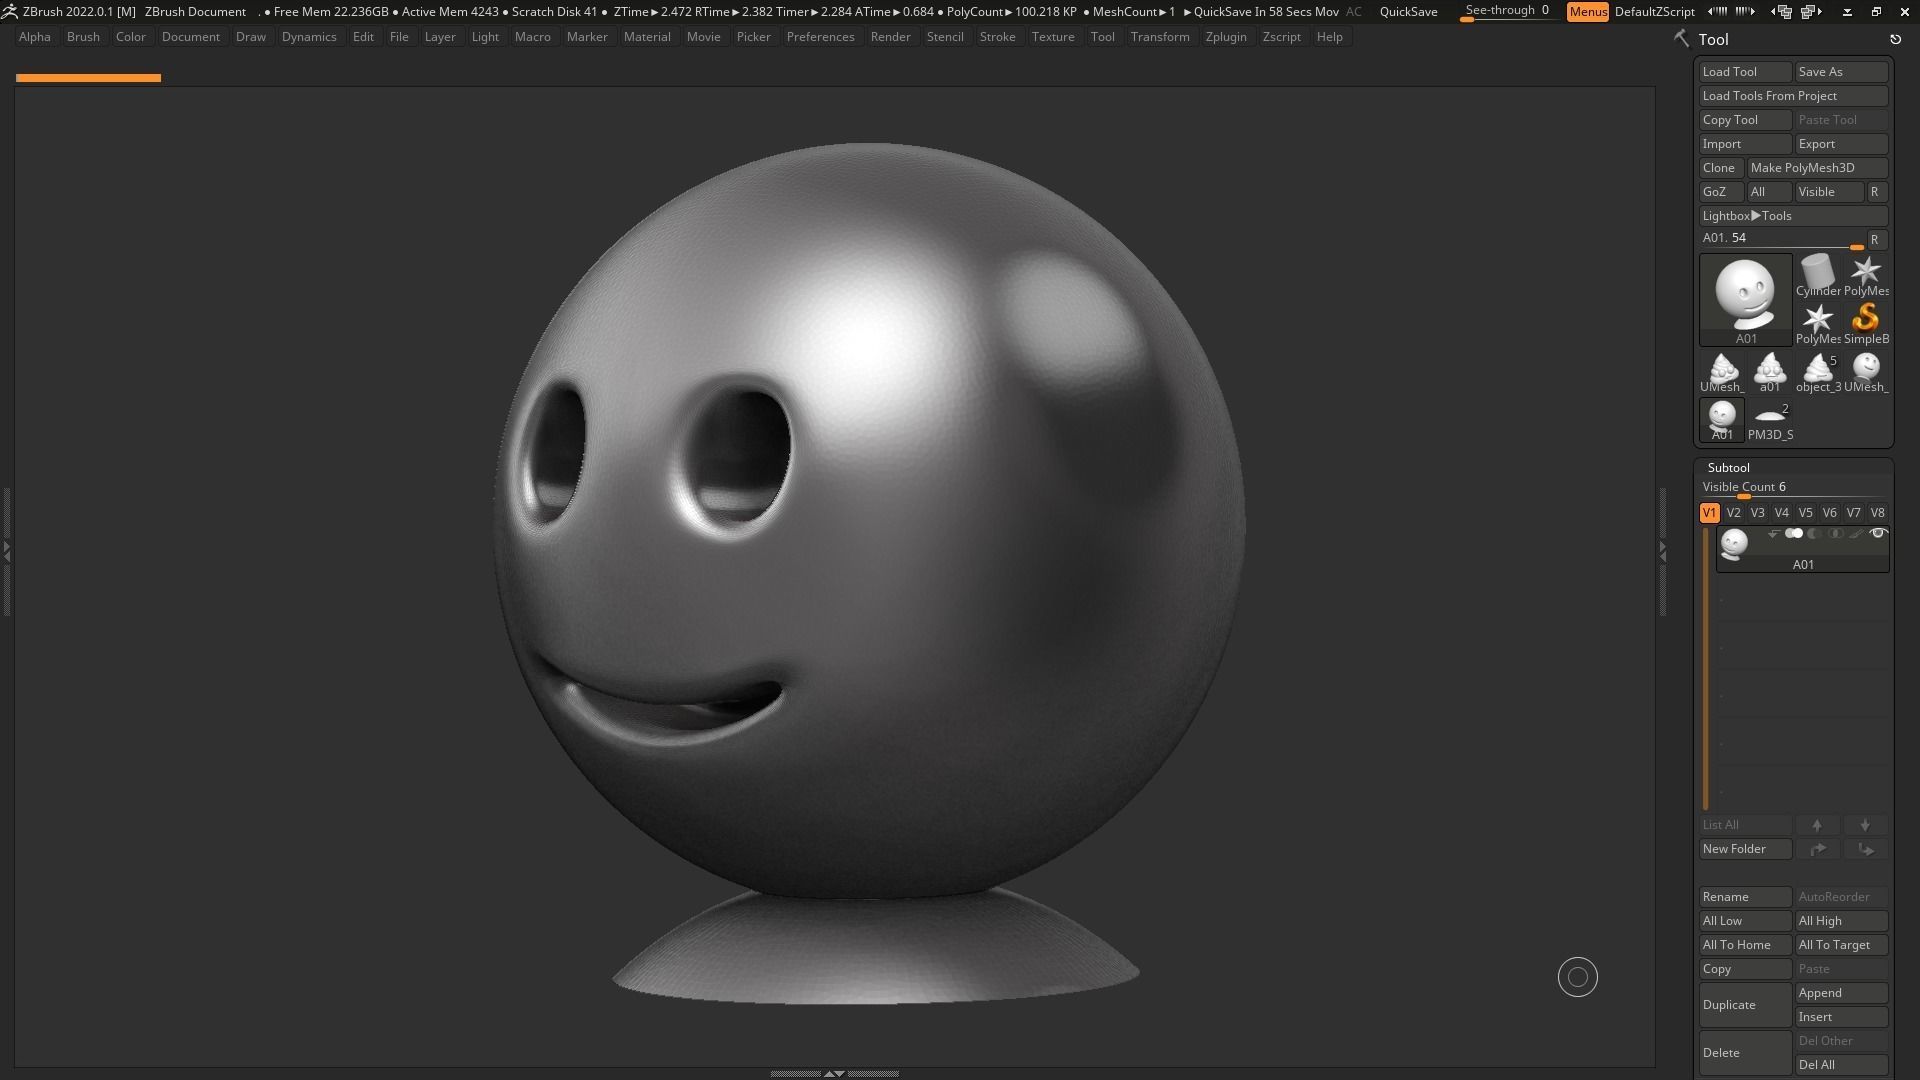Open the Preferences menu
The height and width of the screenshot is (1080, 1920).
point(820,37)
